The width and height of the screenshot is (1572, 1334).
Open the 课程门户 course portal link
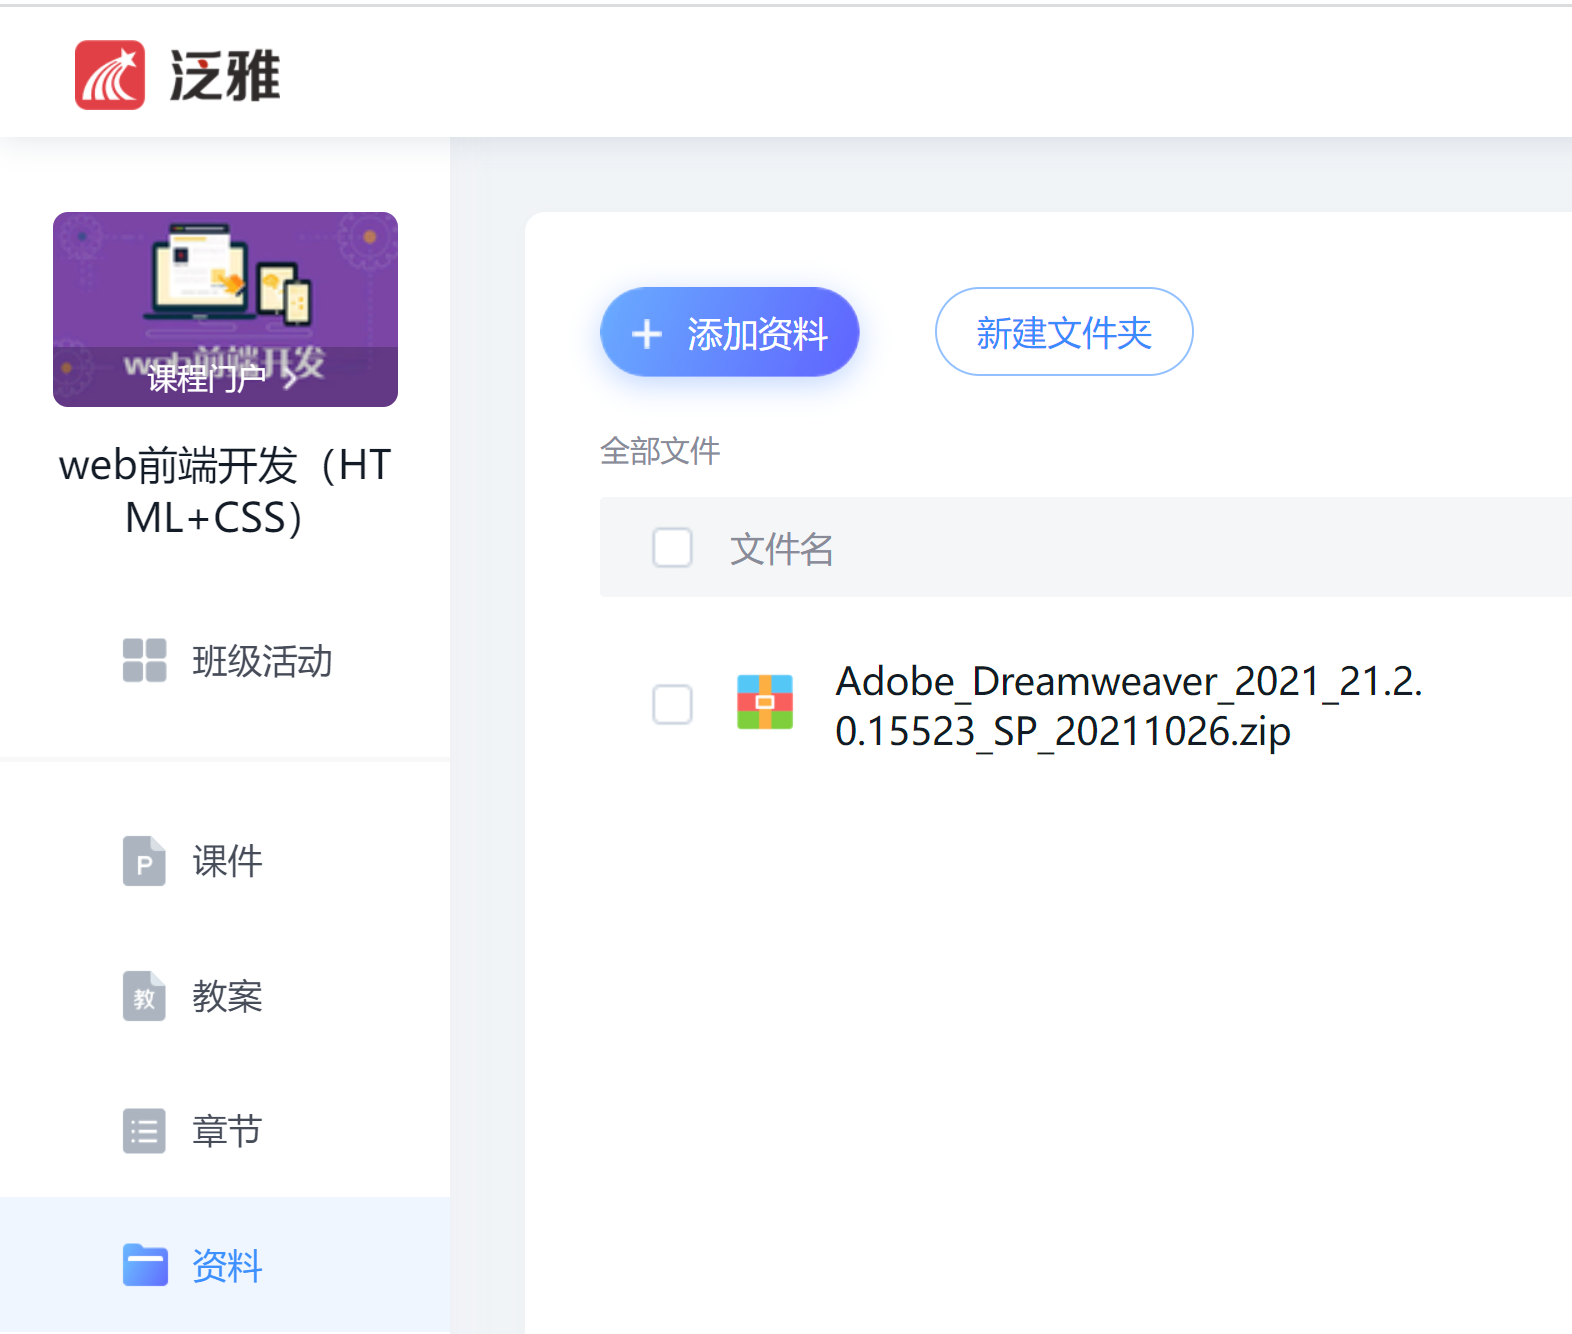[222, 379]
